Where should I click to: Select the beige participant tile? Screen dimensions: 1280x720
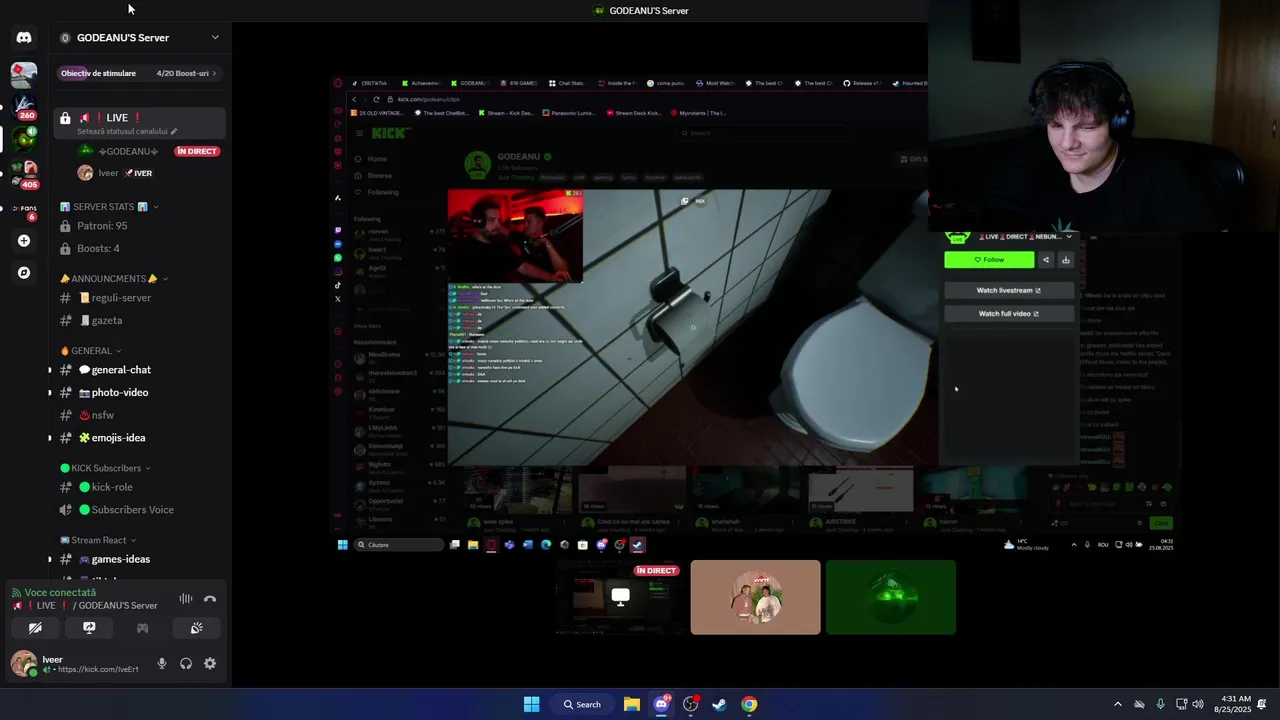click(755, 597)
